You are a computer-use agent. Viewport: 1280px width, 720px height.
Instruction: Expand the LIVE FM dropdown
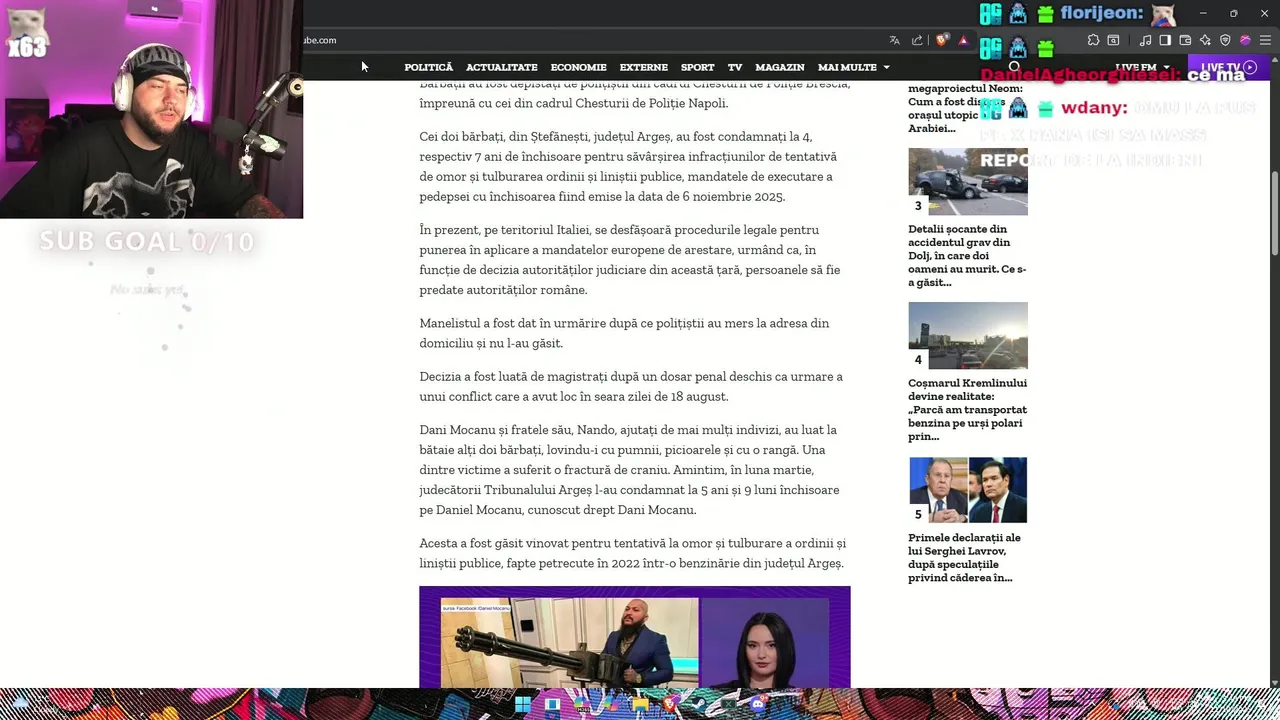pos(1142,67)
